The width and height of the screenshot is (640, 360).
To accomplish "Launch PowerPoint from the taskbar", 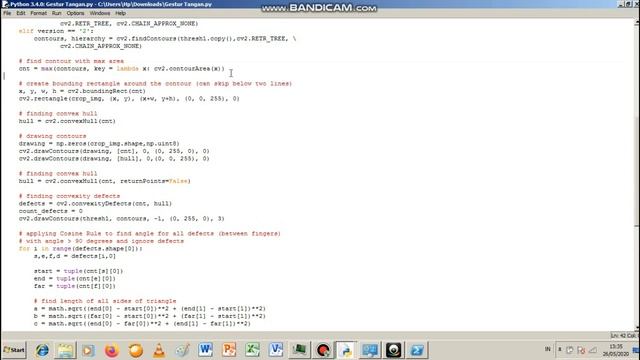I will tap(229, 350).
